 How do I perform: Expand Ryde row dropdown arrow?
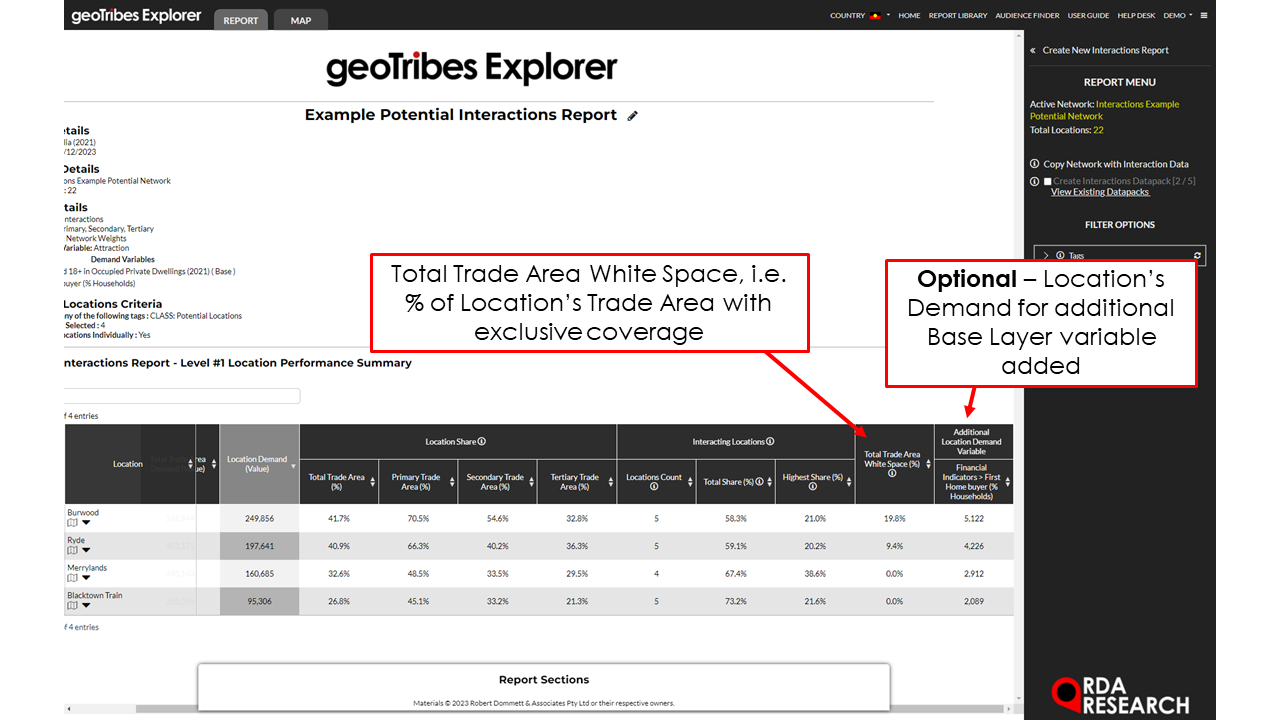[x=86, y=550]
